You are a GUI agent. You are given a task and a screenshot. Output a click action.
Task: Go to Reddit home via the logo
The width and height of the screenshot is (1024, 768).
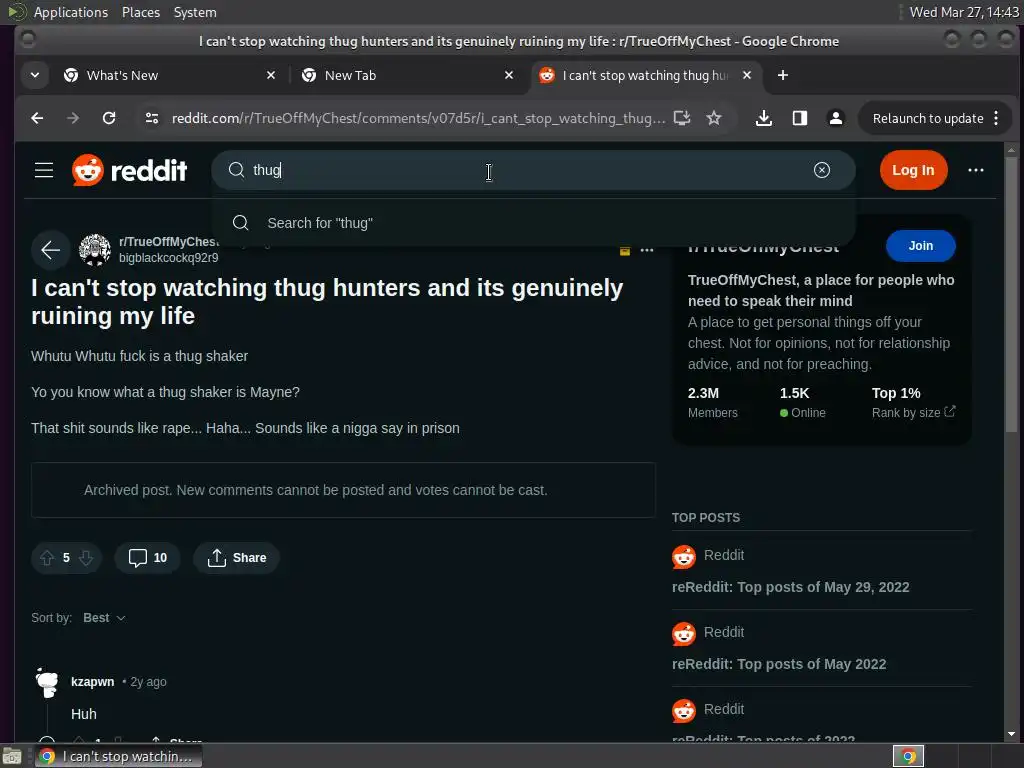(129, 170)
